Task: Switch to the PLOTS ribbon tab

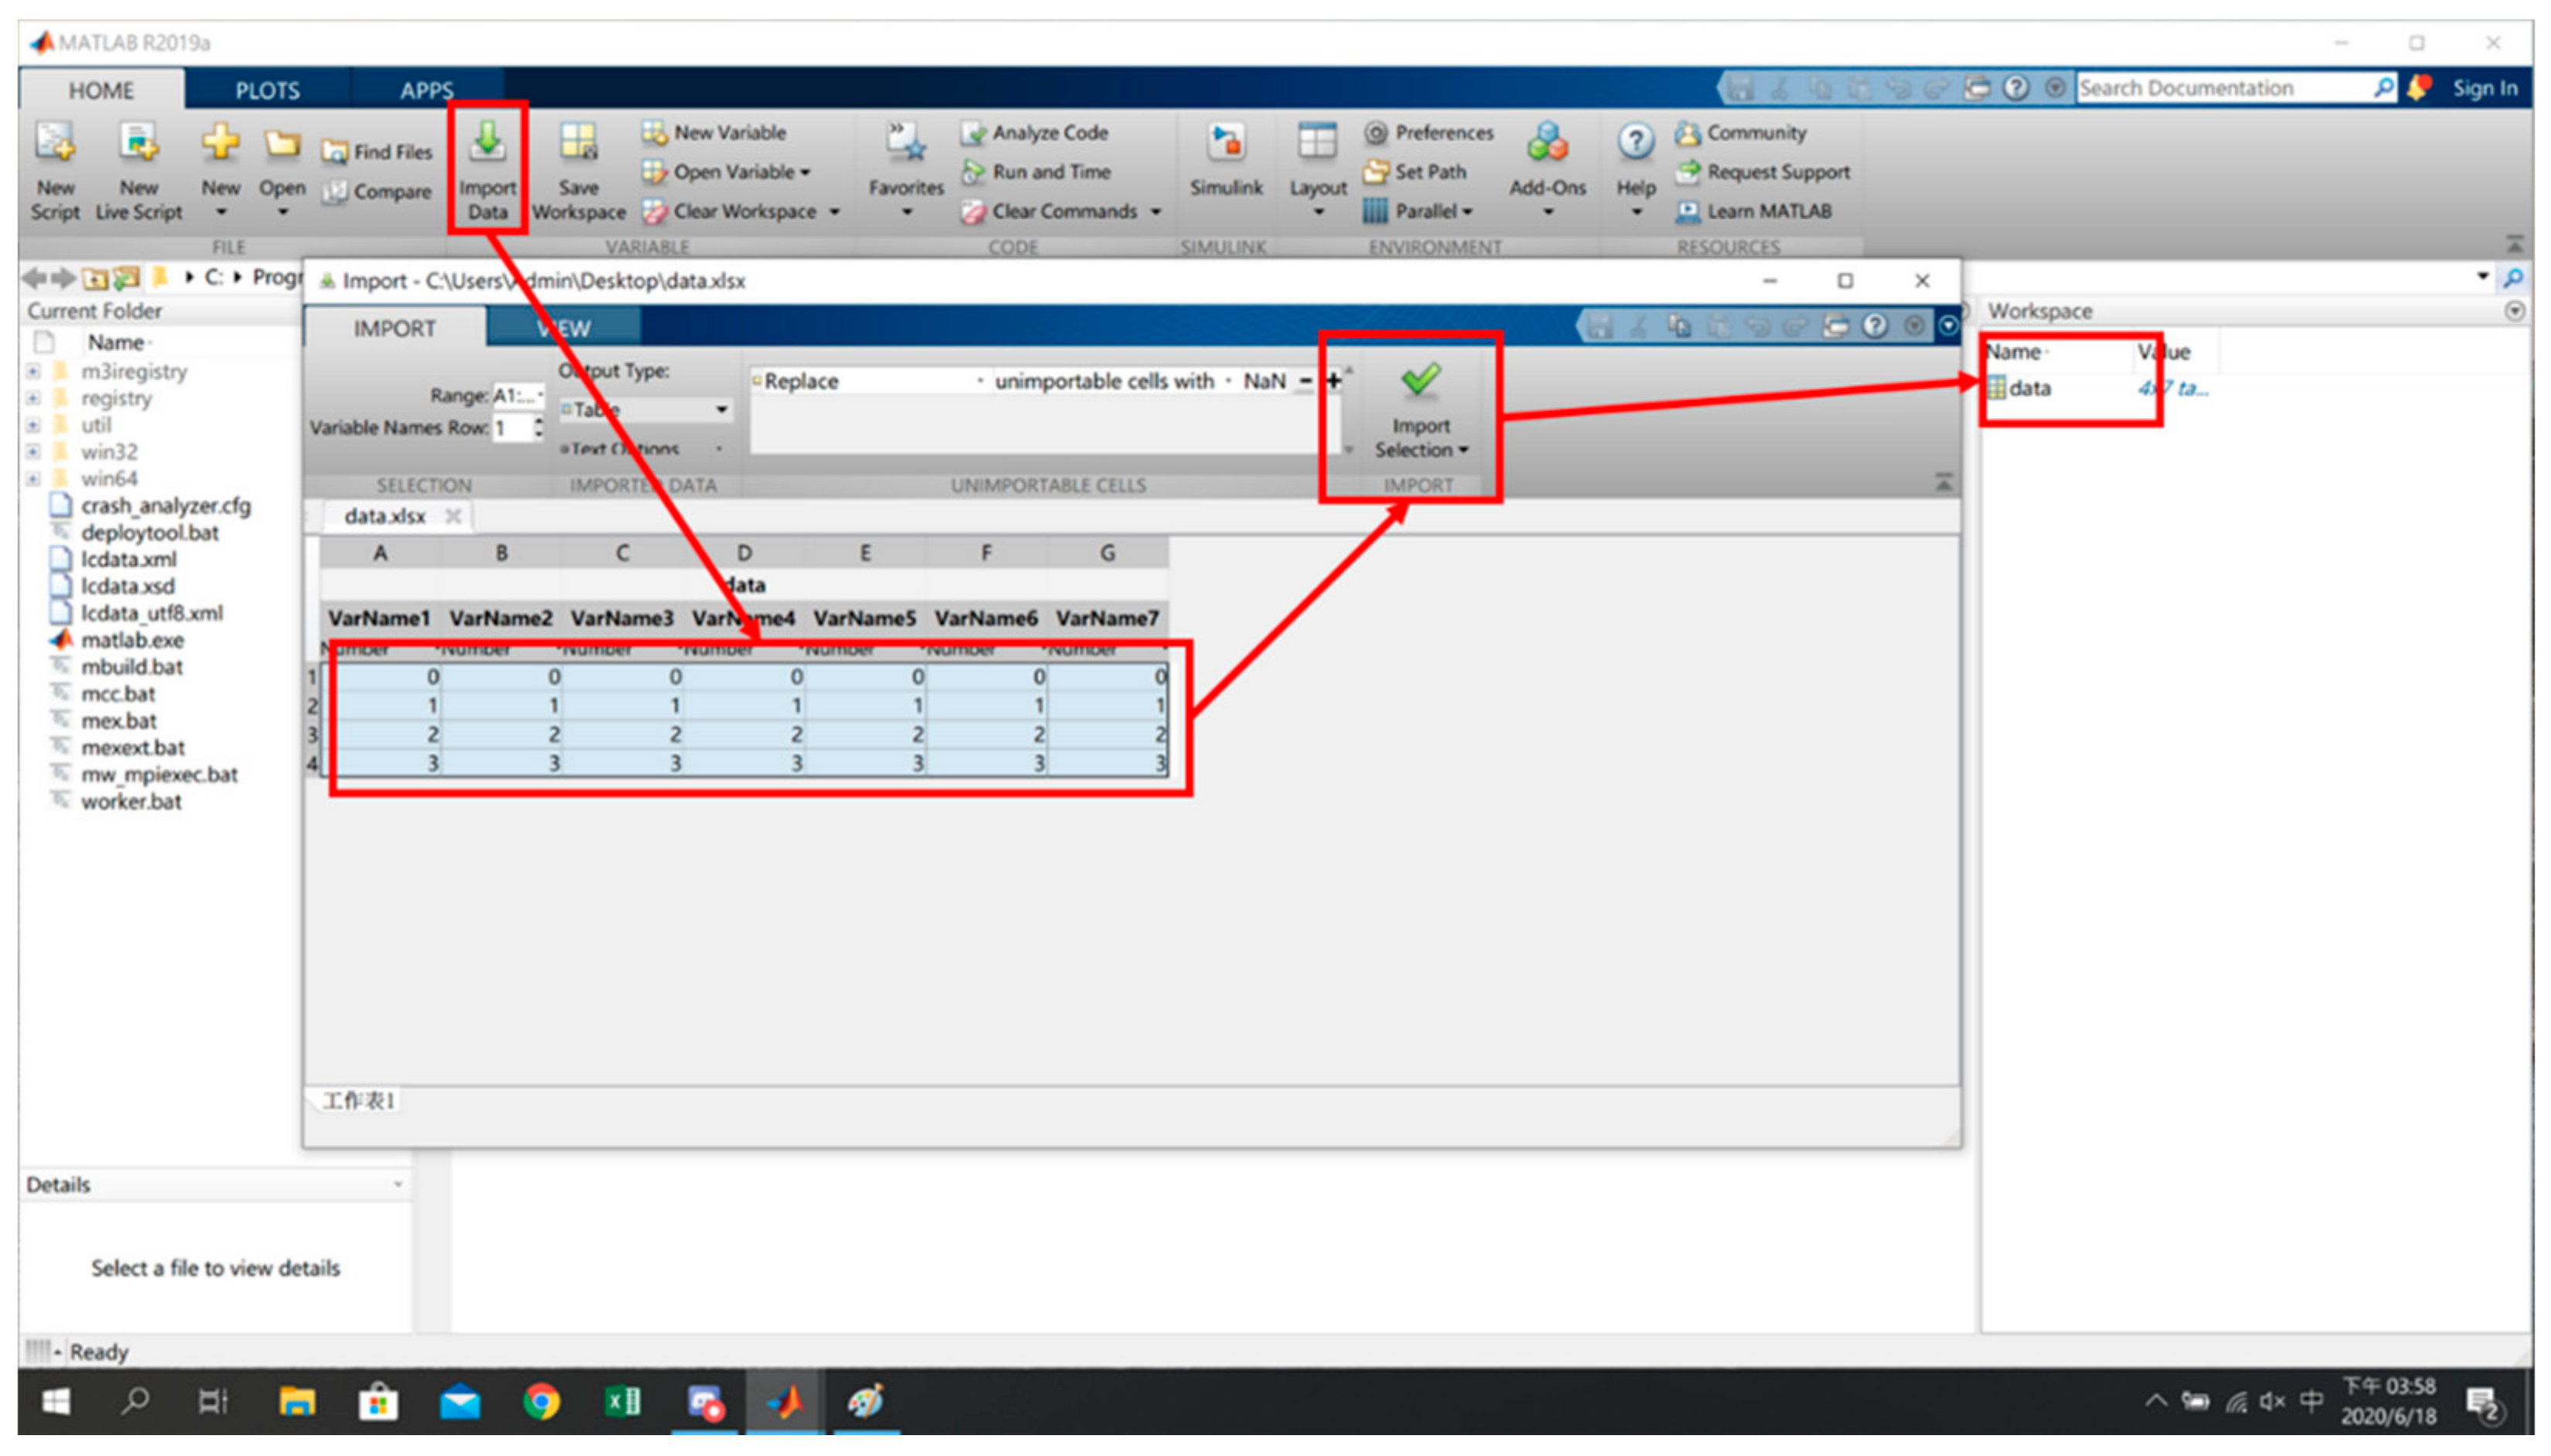Action: coord(267,91)
